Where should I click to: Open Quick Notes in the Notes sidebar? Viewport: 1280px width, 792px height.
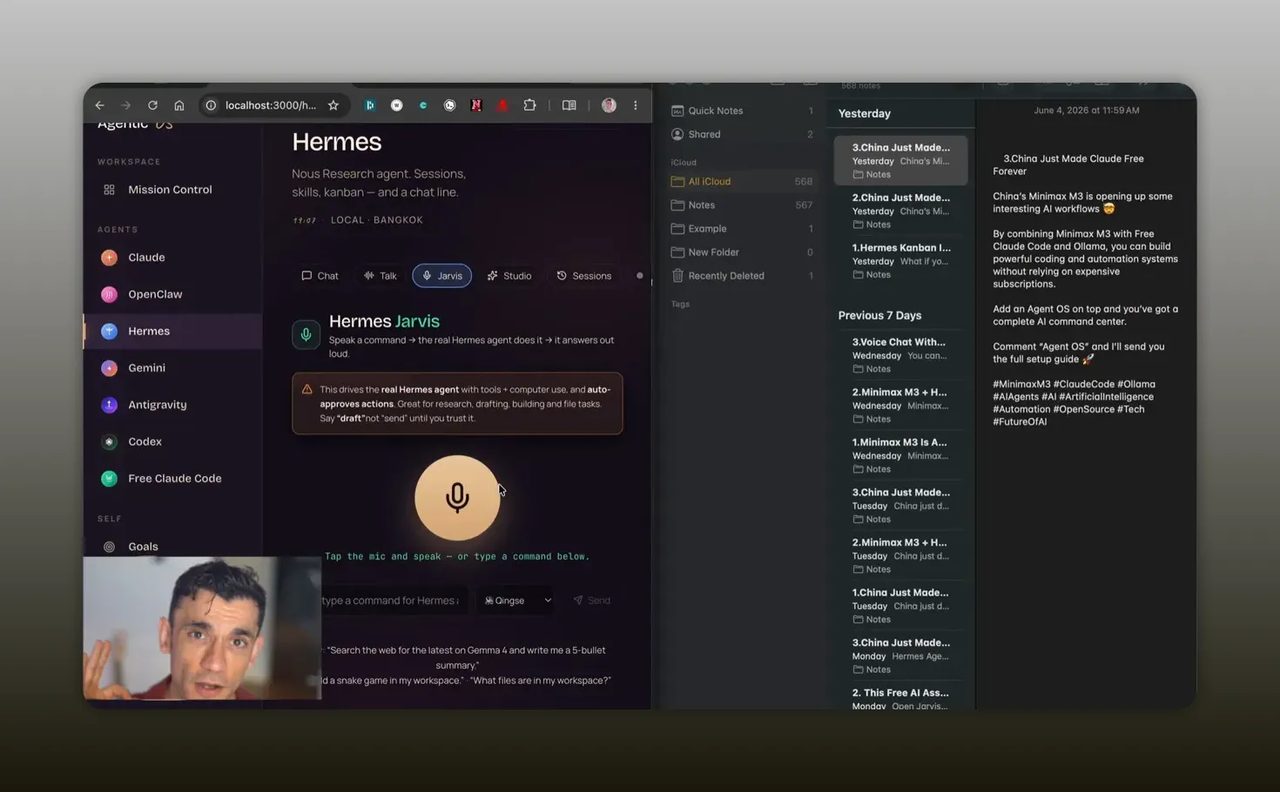click(x=742, y=111)
